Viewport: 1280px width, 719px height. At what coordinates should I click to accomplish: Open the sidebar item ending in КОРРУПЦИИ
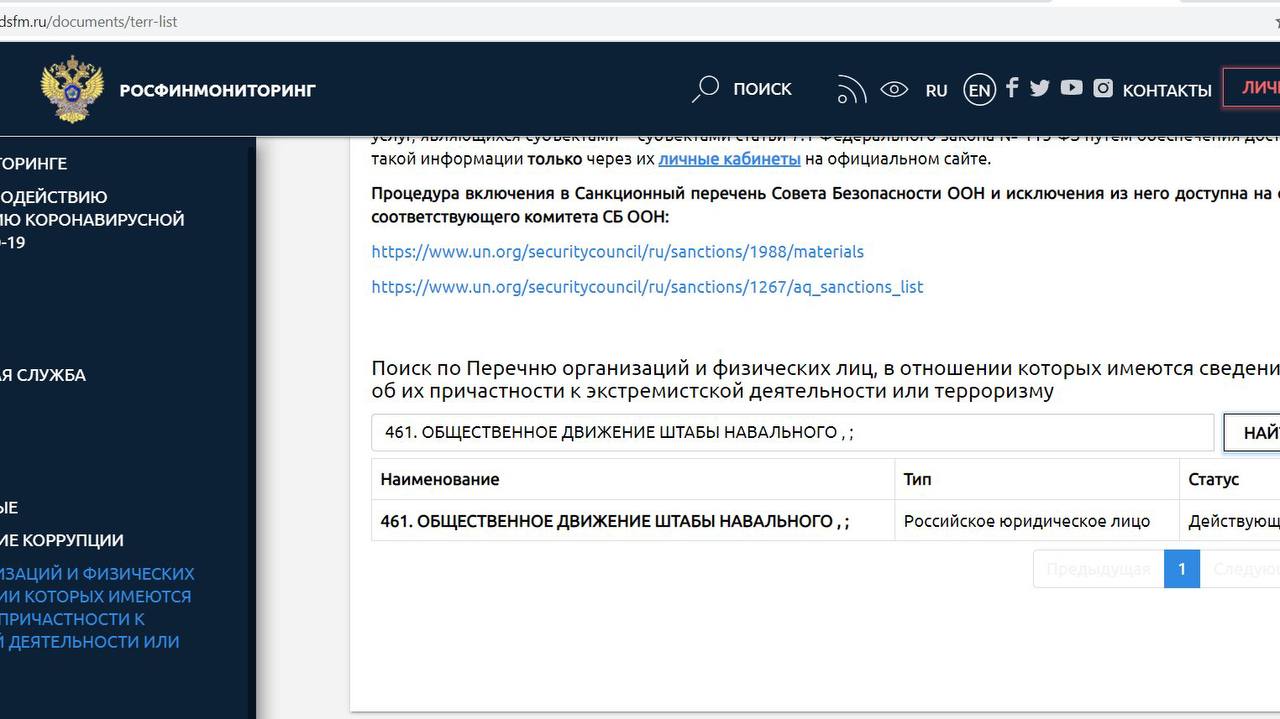(x=62, y=540)
